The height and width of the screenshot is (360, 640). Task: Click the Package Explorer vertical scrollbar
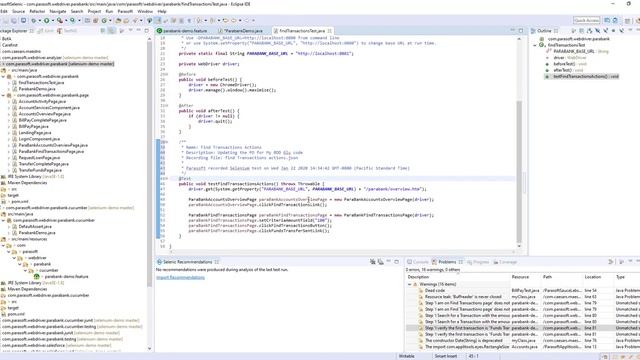click(x=149, y=163)
